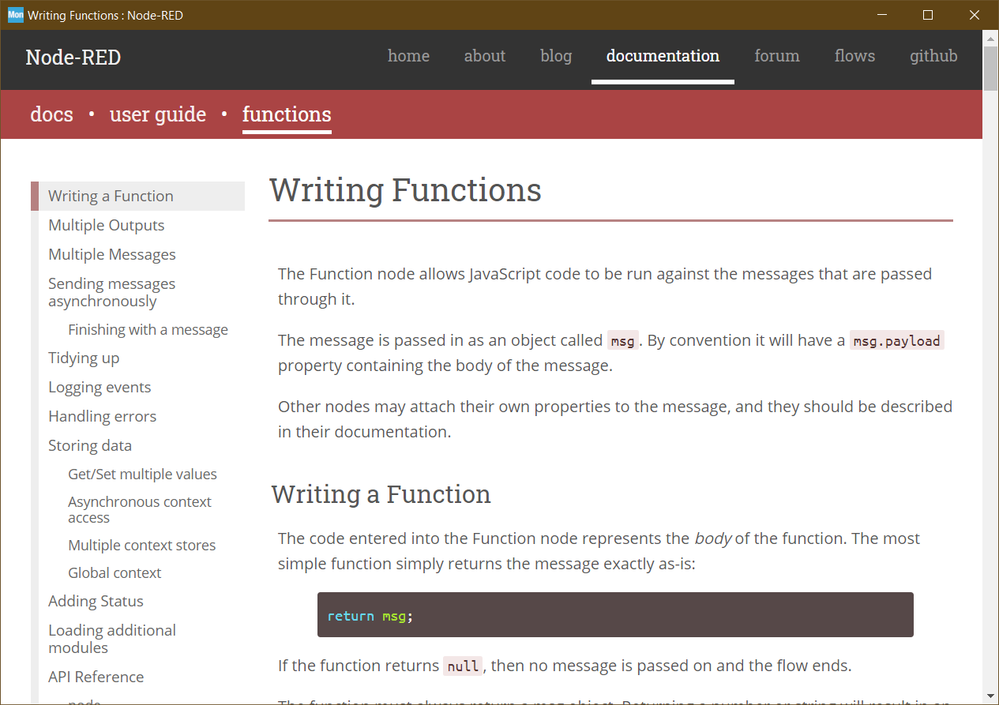999x705 pixels.
Task: Click the docs breadcrumb
Action: (x=52, y=114)
